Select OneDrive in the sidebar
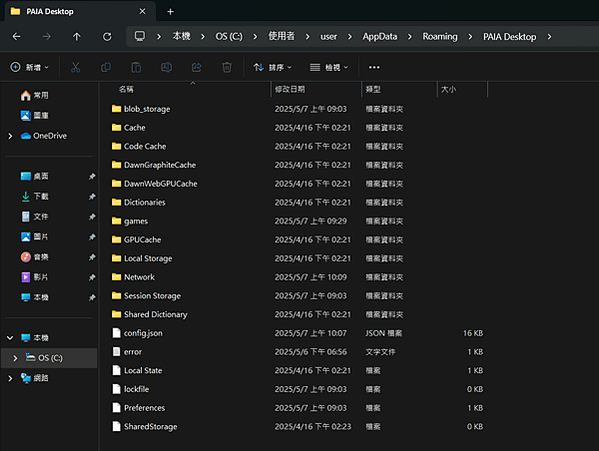 pyautogui.click(x=44, y=136)
